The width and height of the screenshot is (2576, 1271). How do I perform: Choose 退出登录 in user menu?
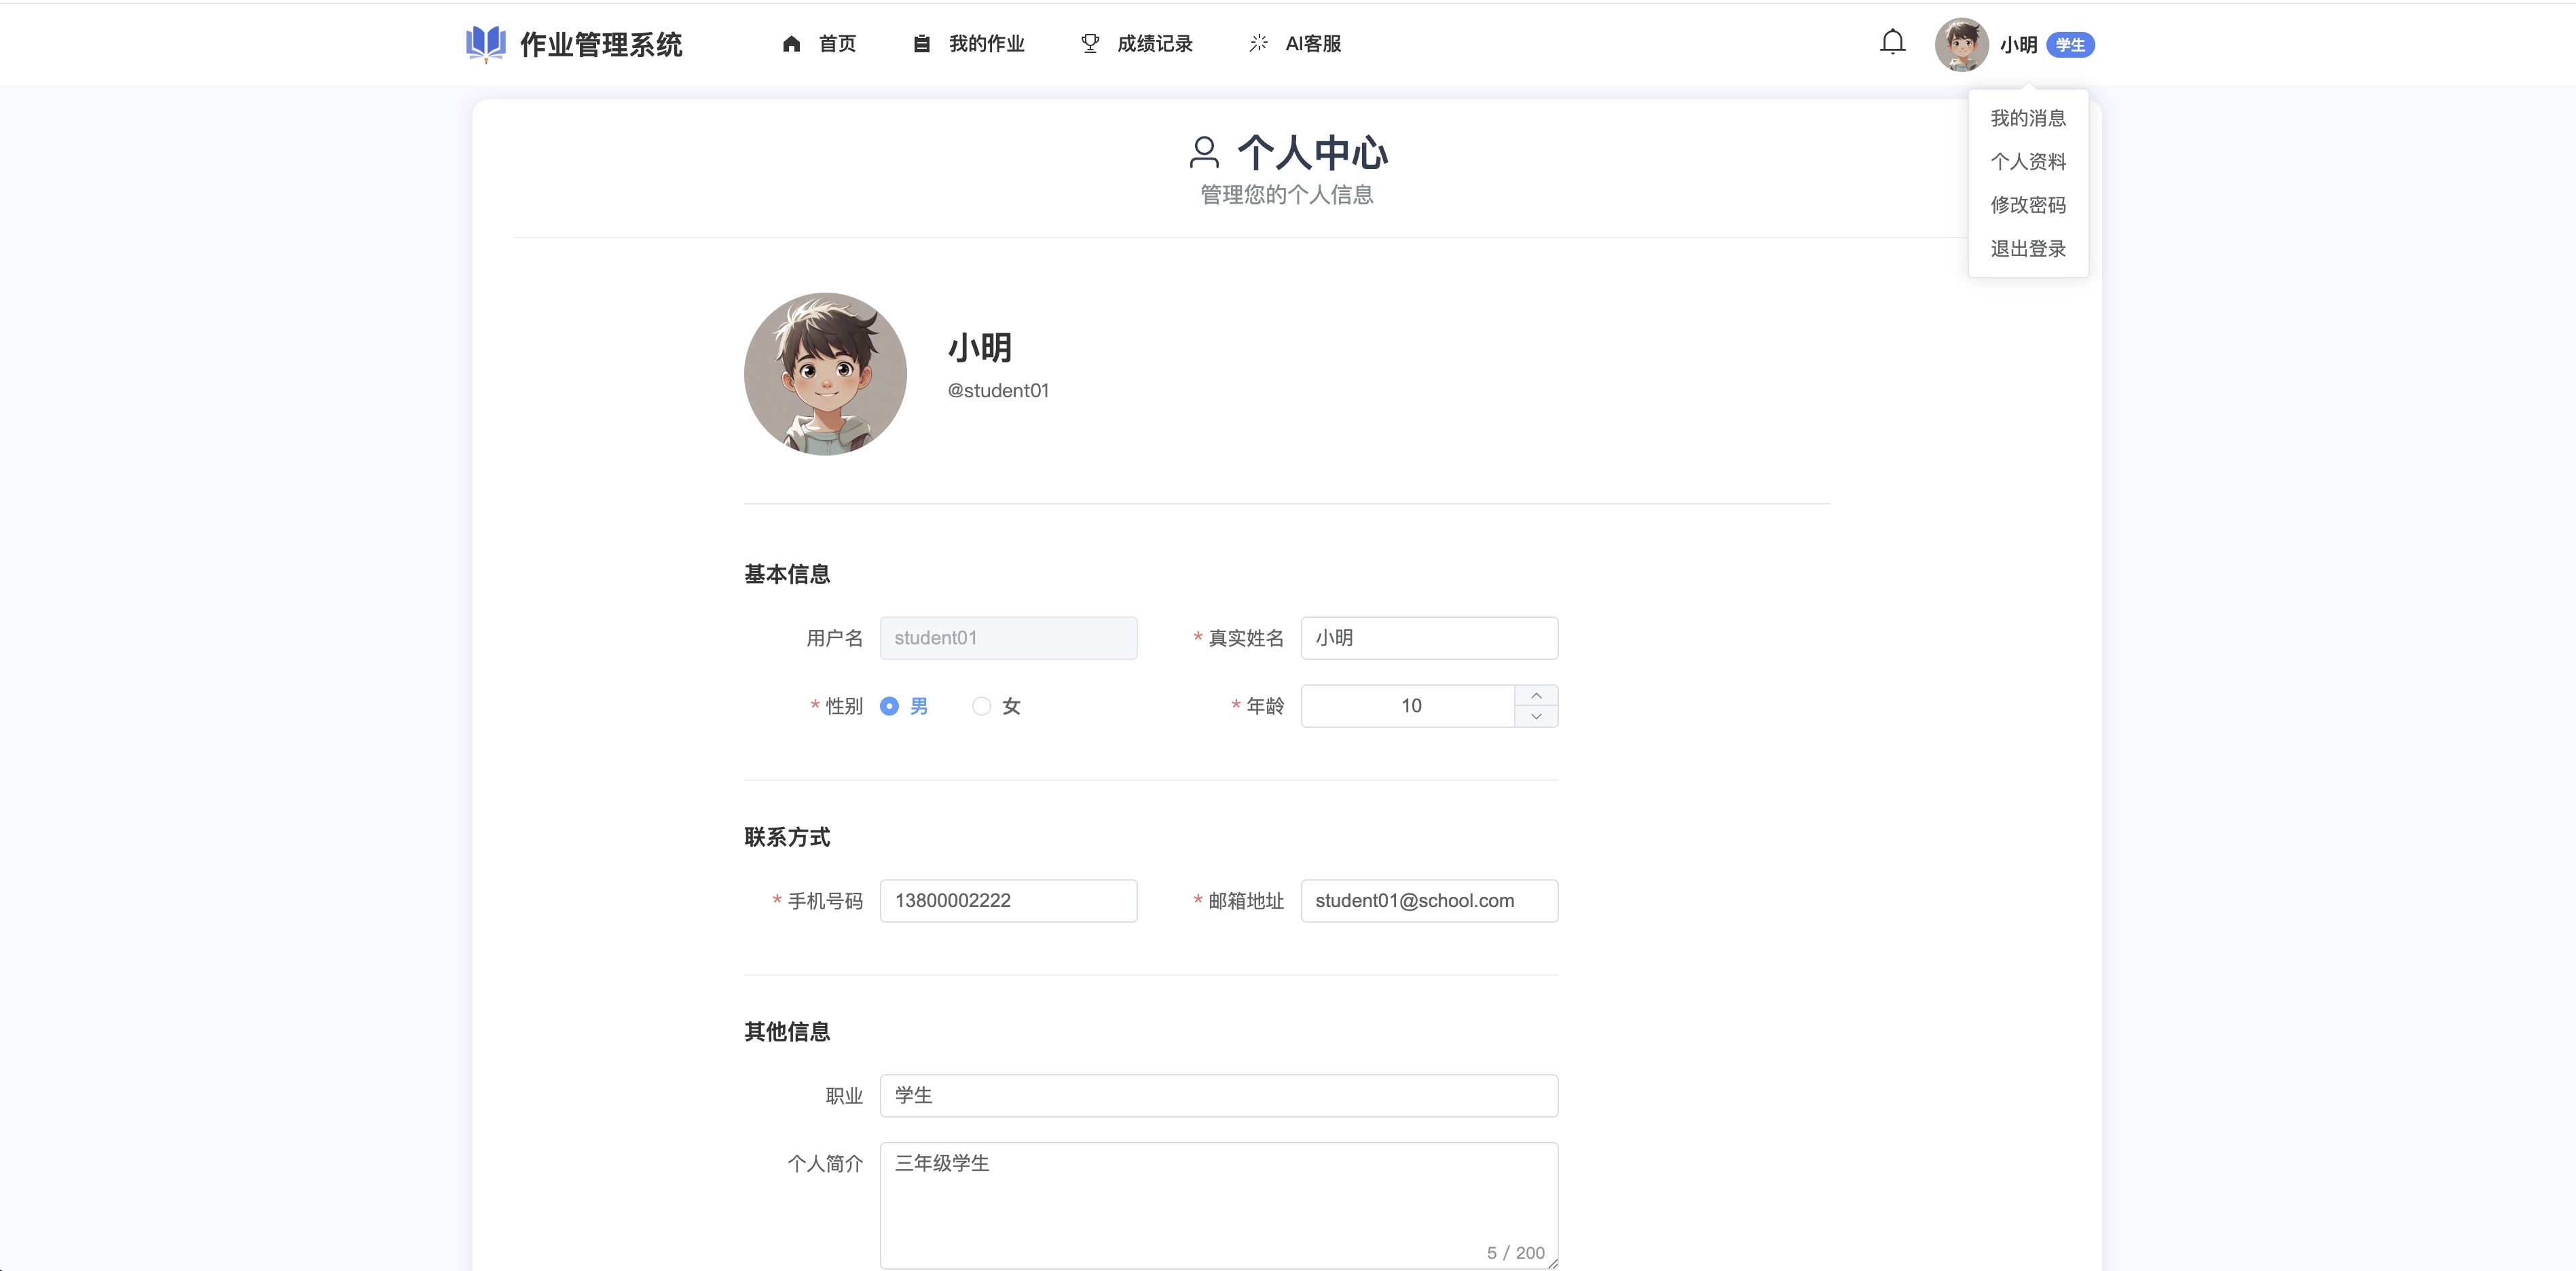pos(2028,248)
